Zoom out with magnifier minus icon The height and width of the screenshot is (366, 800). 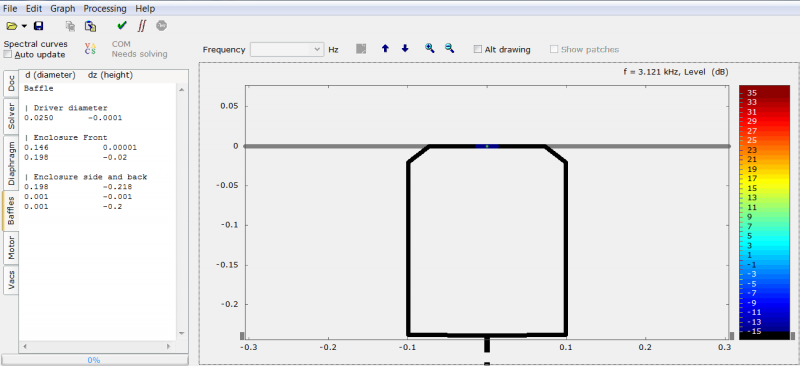pos(449,48)
